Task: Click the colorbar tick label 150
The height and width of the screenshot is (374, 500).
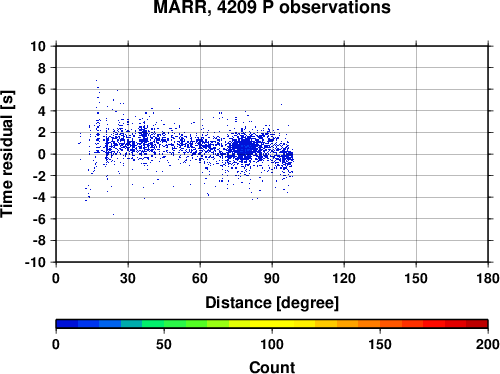Action: click(x=380, y=344)
